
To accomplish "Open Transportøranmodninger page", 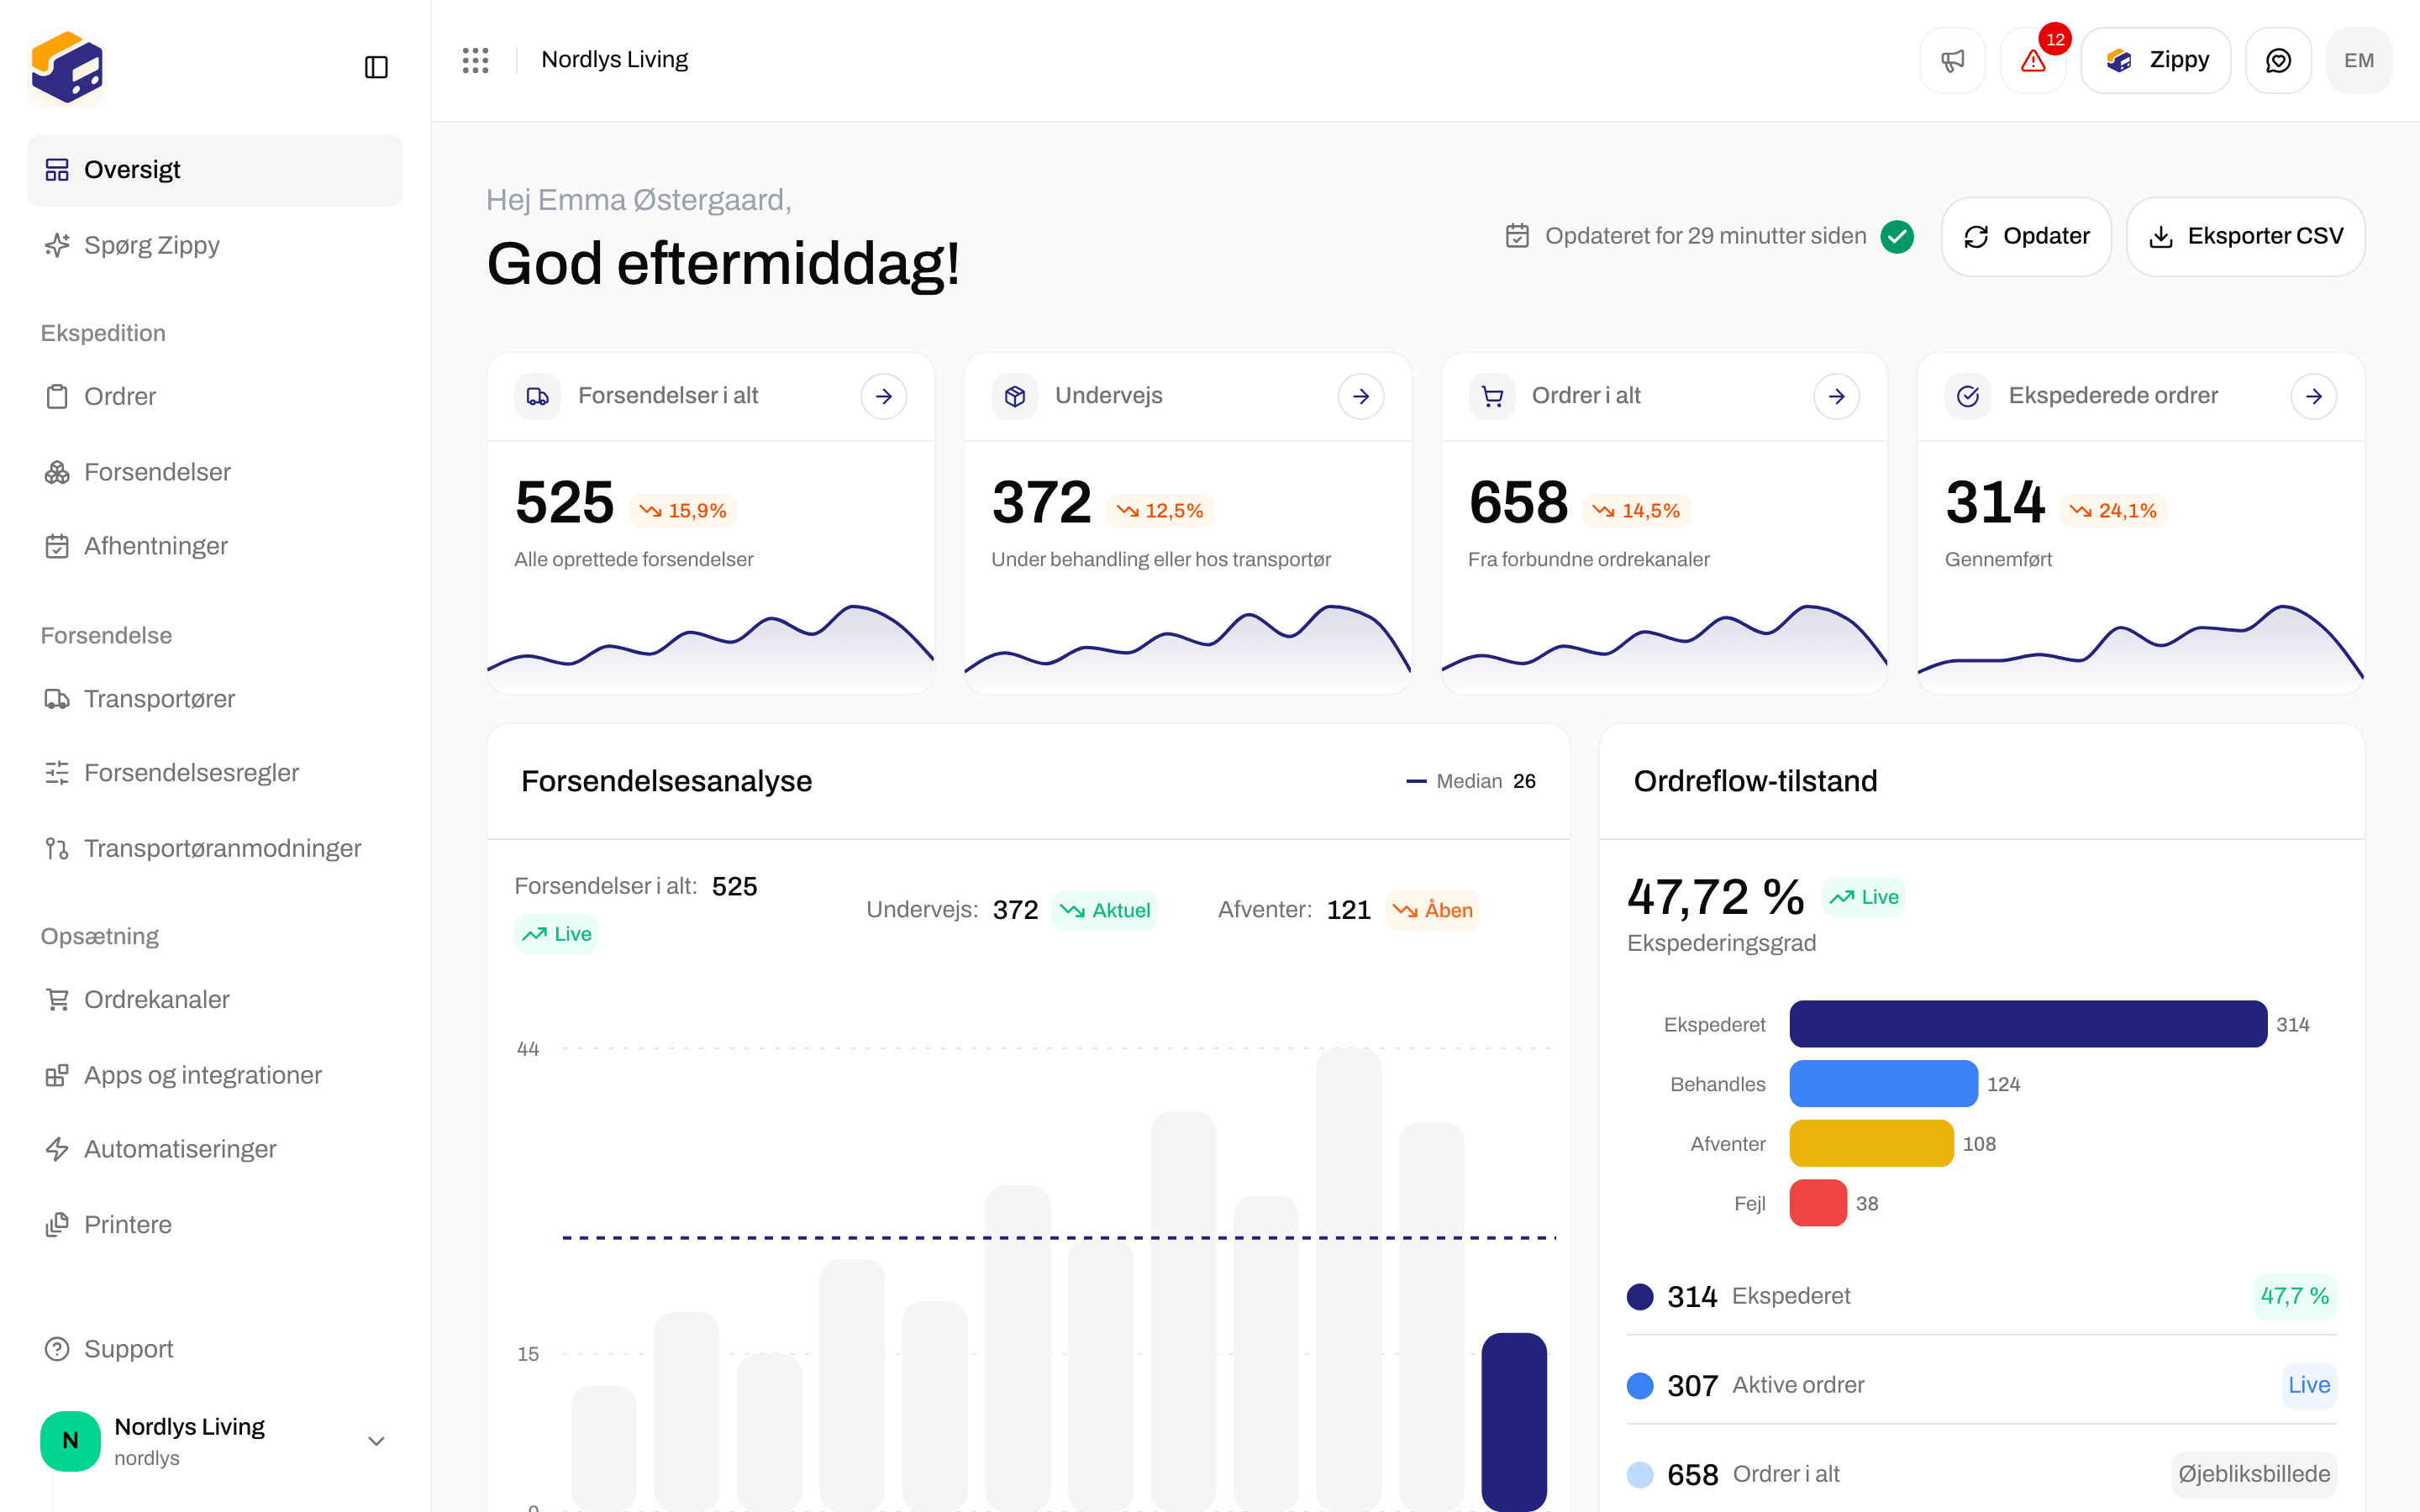I will click(215, 848).
